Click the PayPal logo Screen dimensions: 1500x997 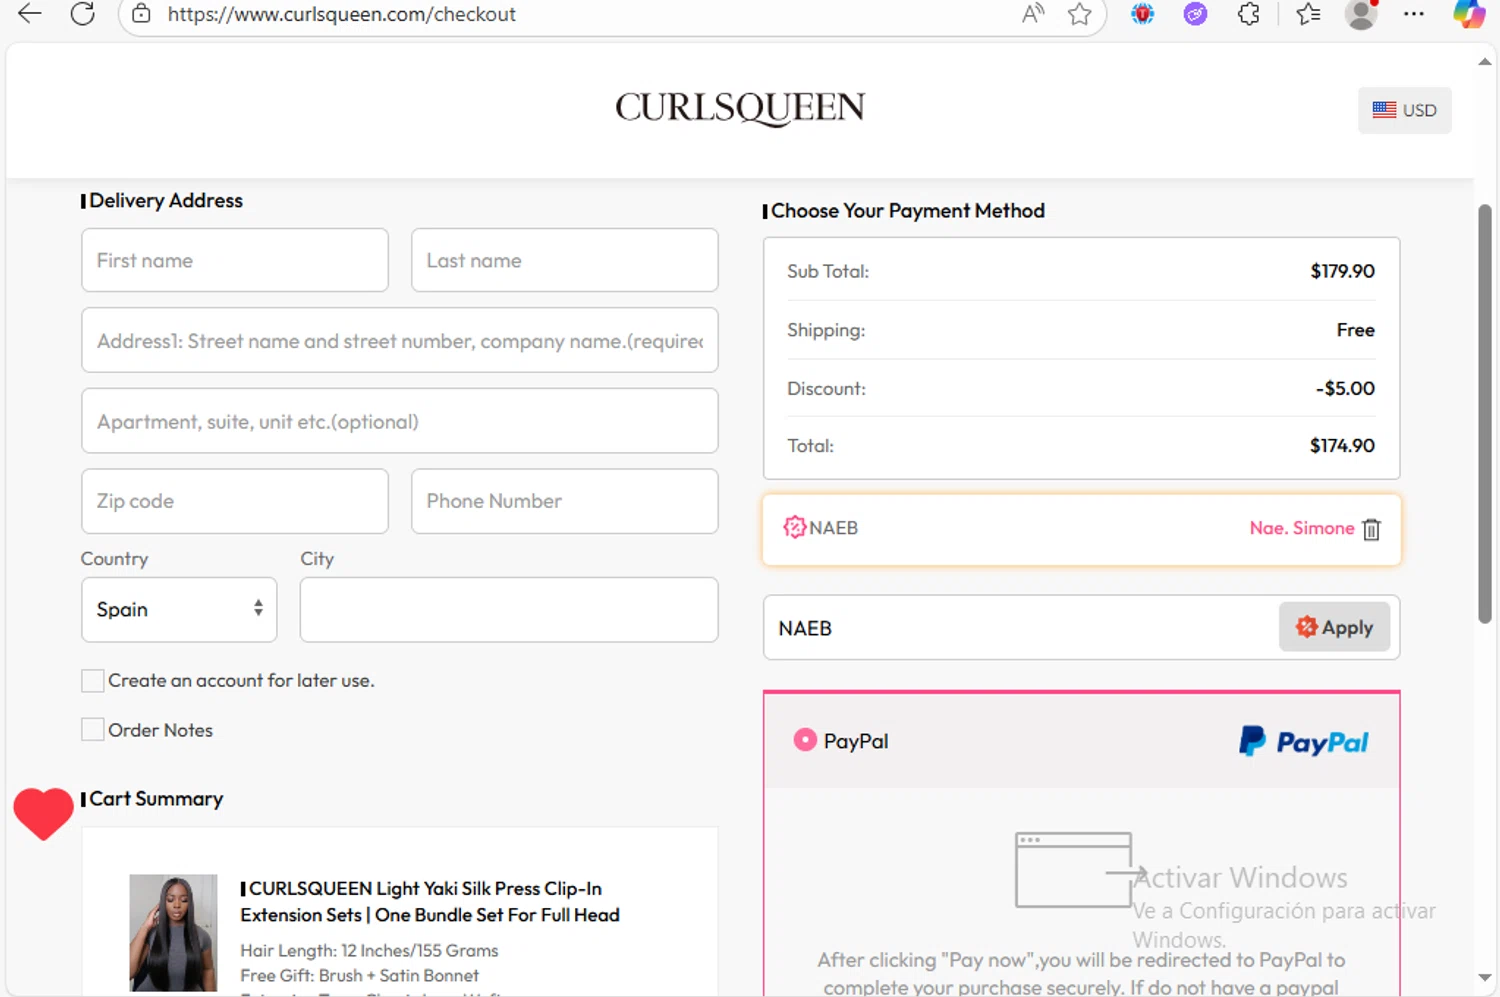1304,742
